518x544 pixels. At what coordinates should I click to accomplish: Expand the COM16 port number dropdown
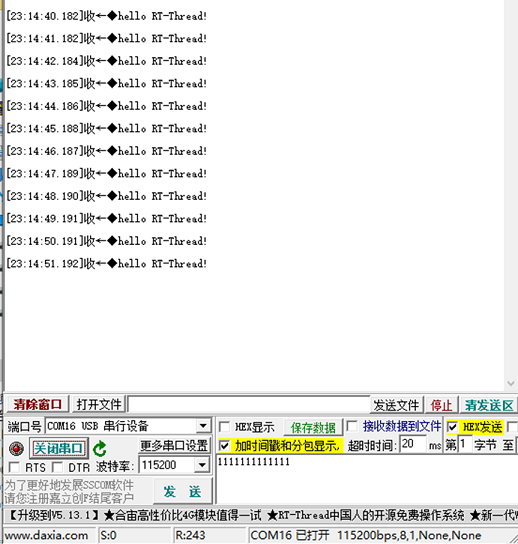(203, 426)
